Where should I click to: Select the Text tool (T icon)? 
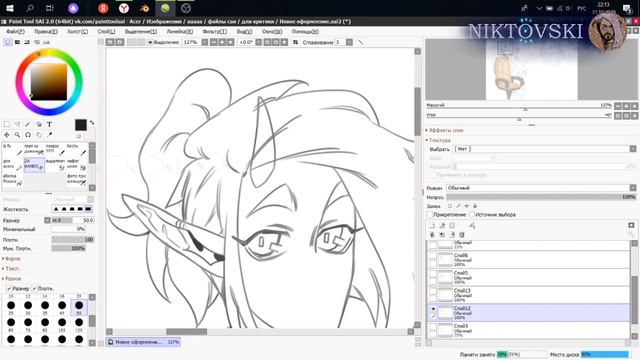[x=49, y=124]
